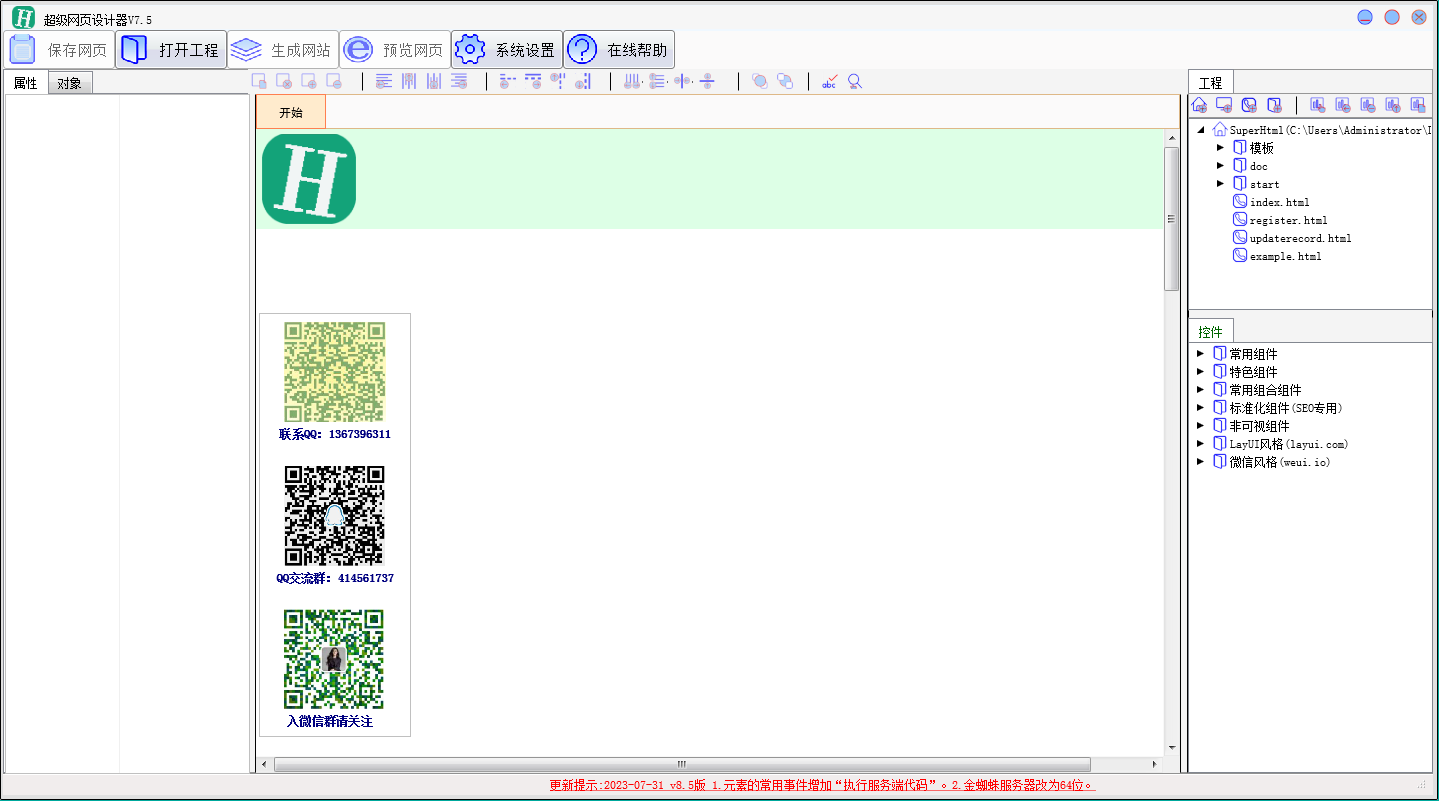The image size is (1439, 801).
Task: Click the house with plus icon
Action: [x=1200, y=105]
